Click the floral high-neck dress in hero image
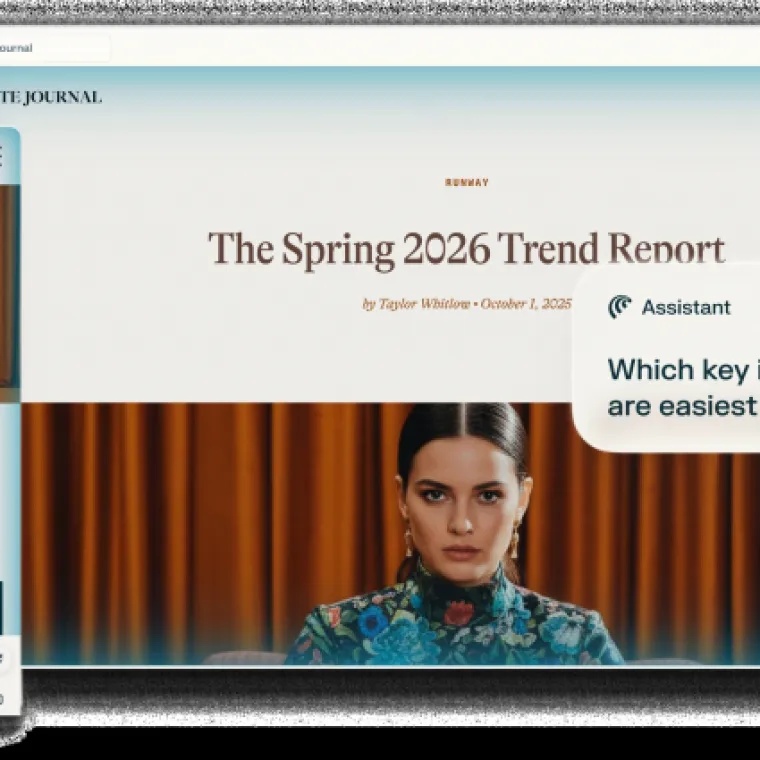Viewport: 760px width, 760px height. (456, 620)
